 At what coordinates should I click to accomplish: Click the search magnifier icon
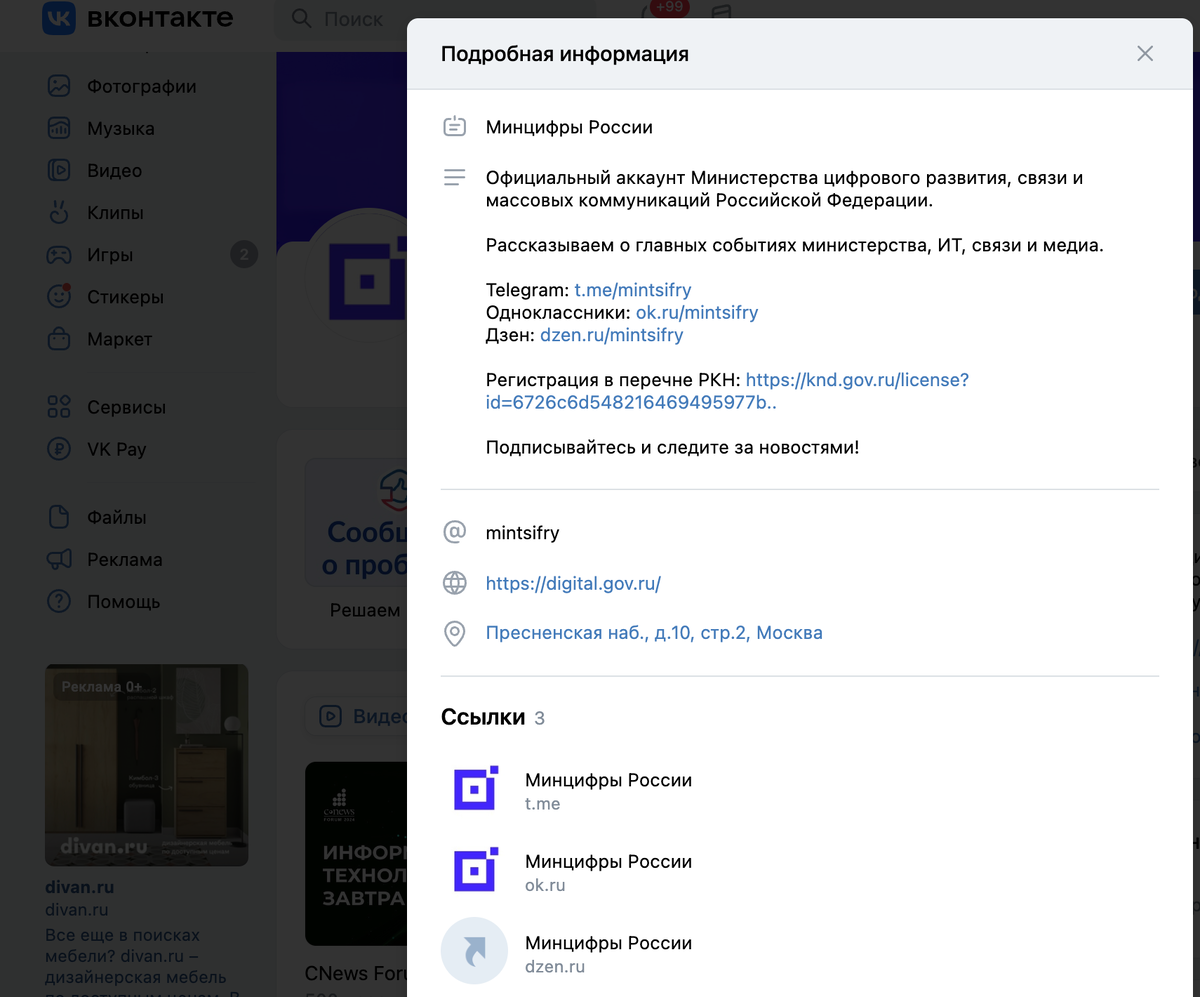pyautogui.click(x=300, y=18)
